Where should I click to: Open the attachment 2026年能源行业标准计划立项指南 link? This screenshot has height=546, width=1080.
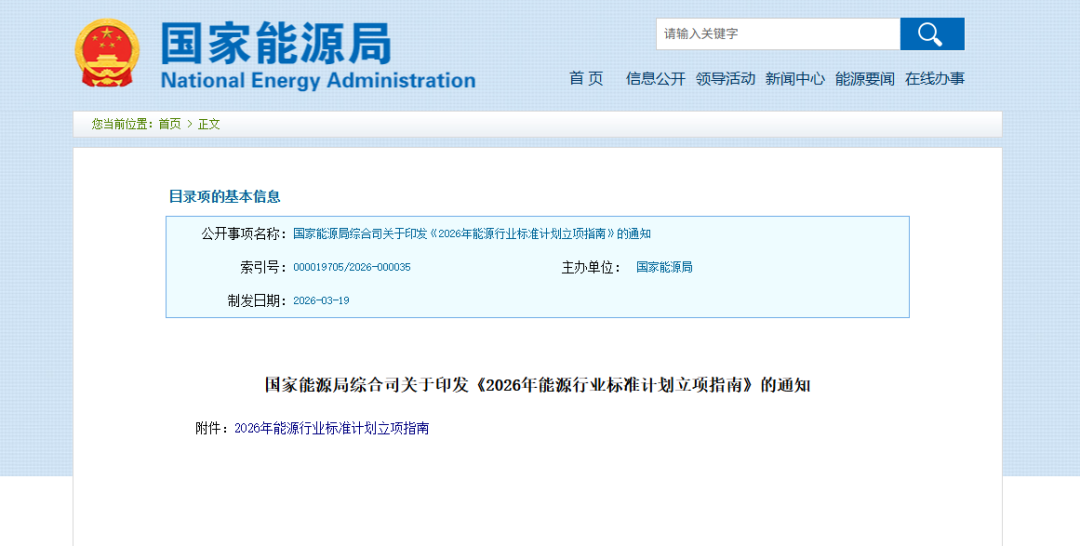coord(331,428)
